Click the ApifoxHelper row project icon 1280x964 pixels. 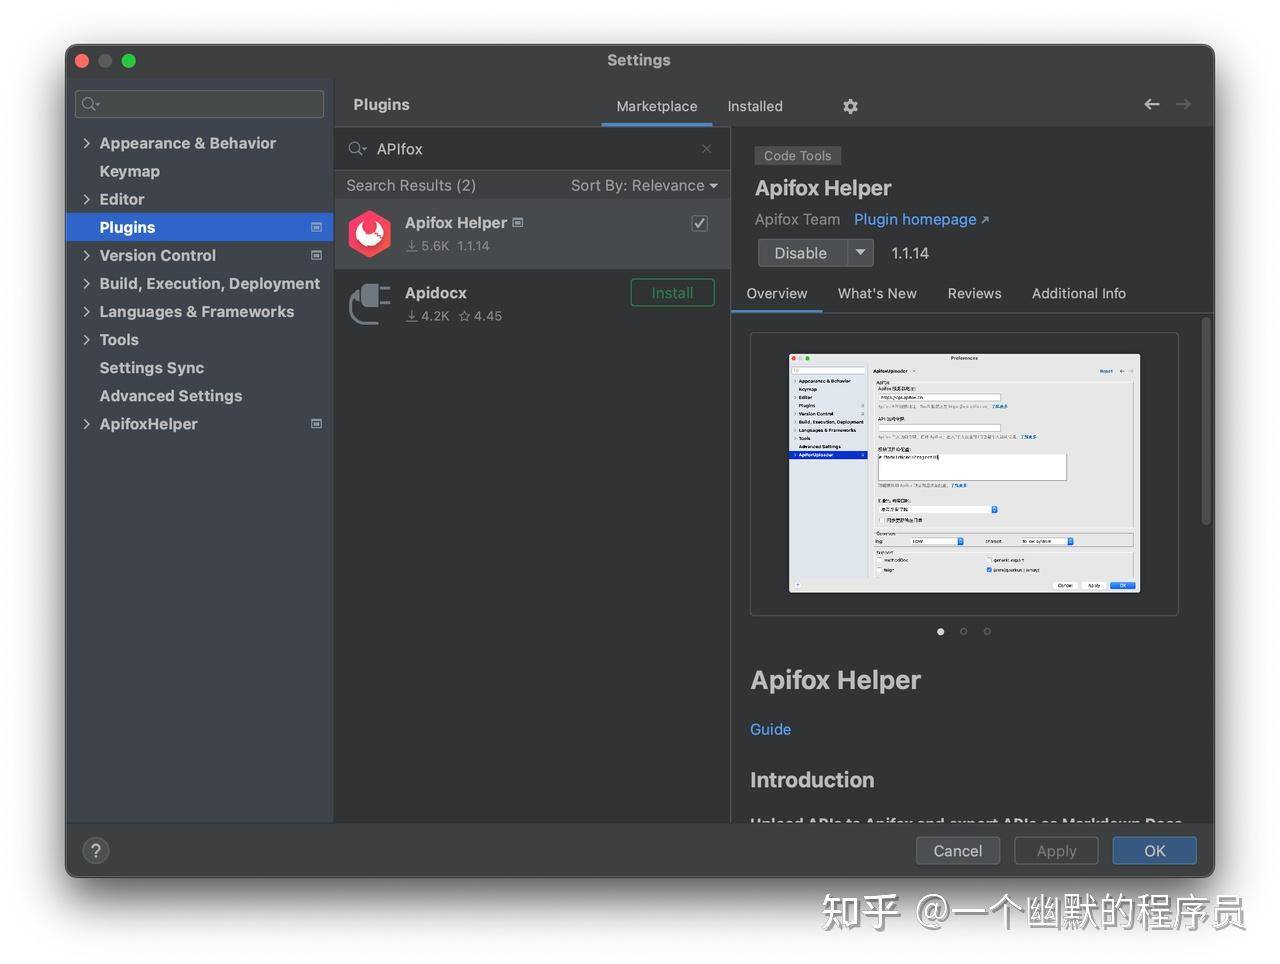point(316,424)
